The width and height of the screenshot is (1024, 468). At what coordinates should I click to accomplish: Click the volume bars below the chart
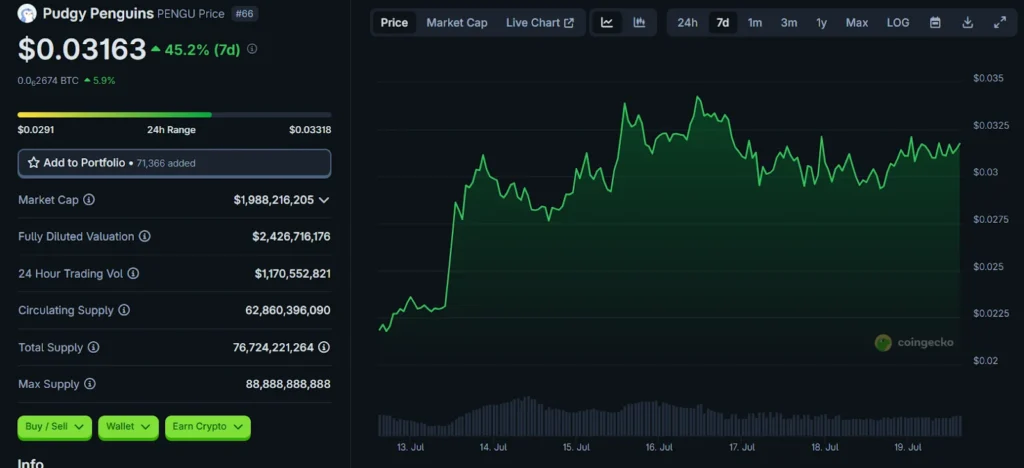[x=669, y=416]
